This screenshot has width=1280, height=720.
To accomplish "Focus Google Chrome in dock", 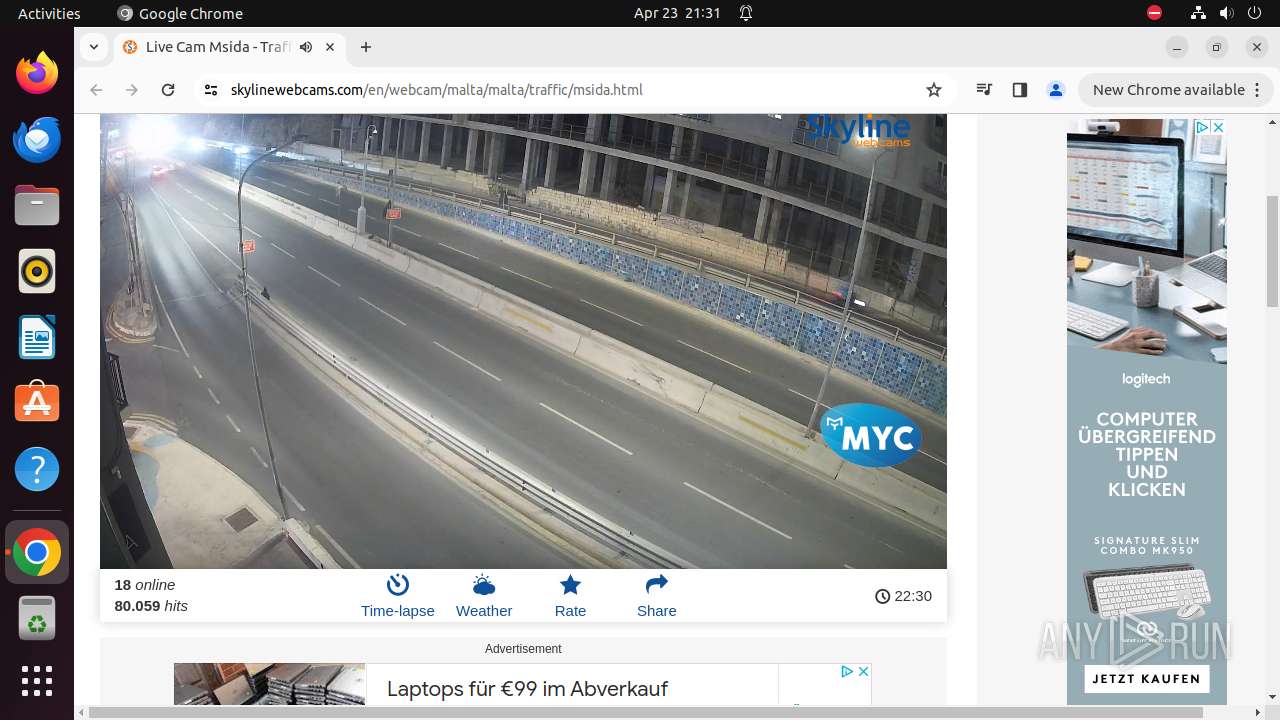I will [37, 552].
